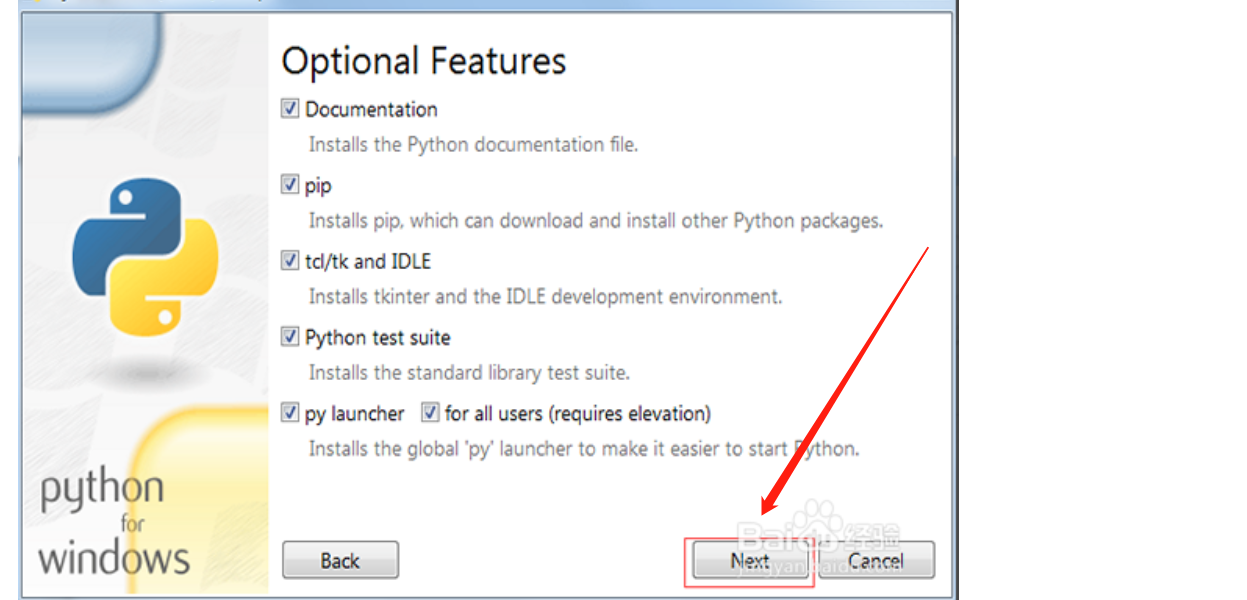
Task: Toggle the Python test suite checkbox
Action: click(290, 337)
